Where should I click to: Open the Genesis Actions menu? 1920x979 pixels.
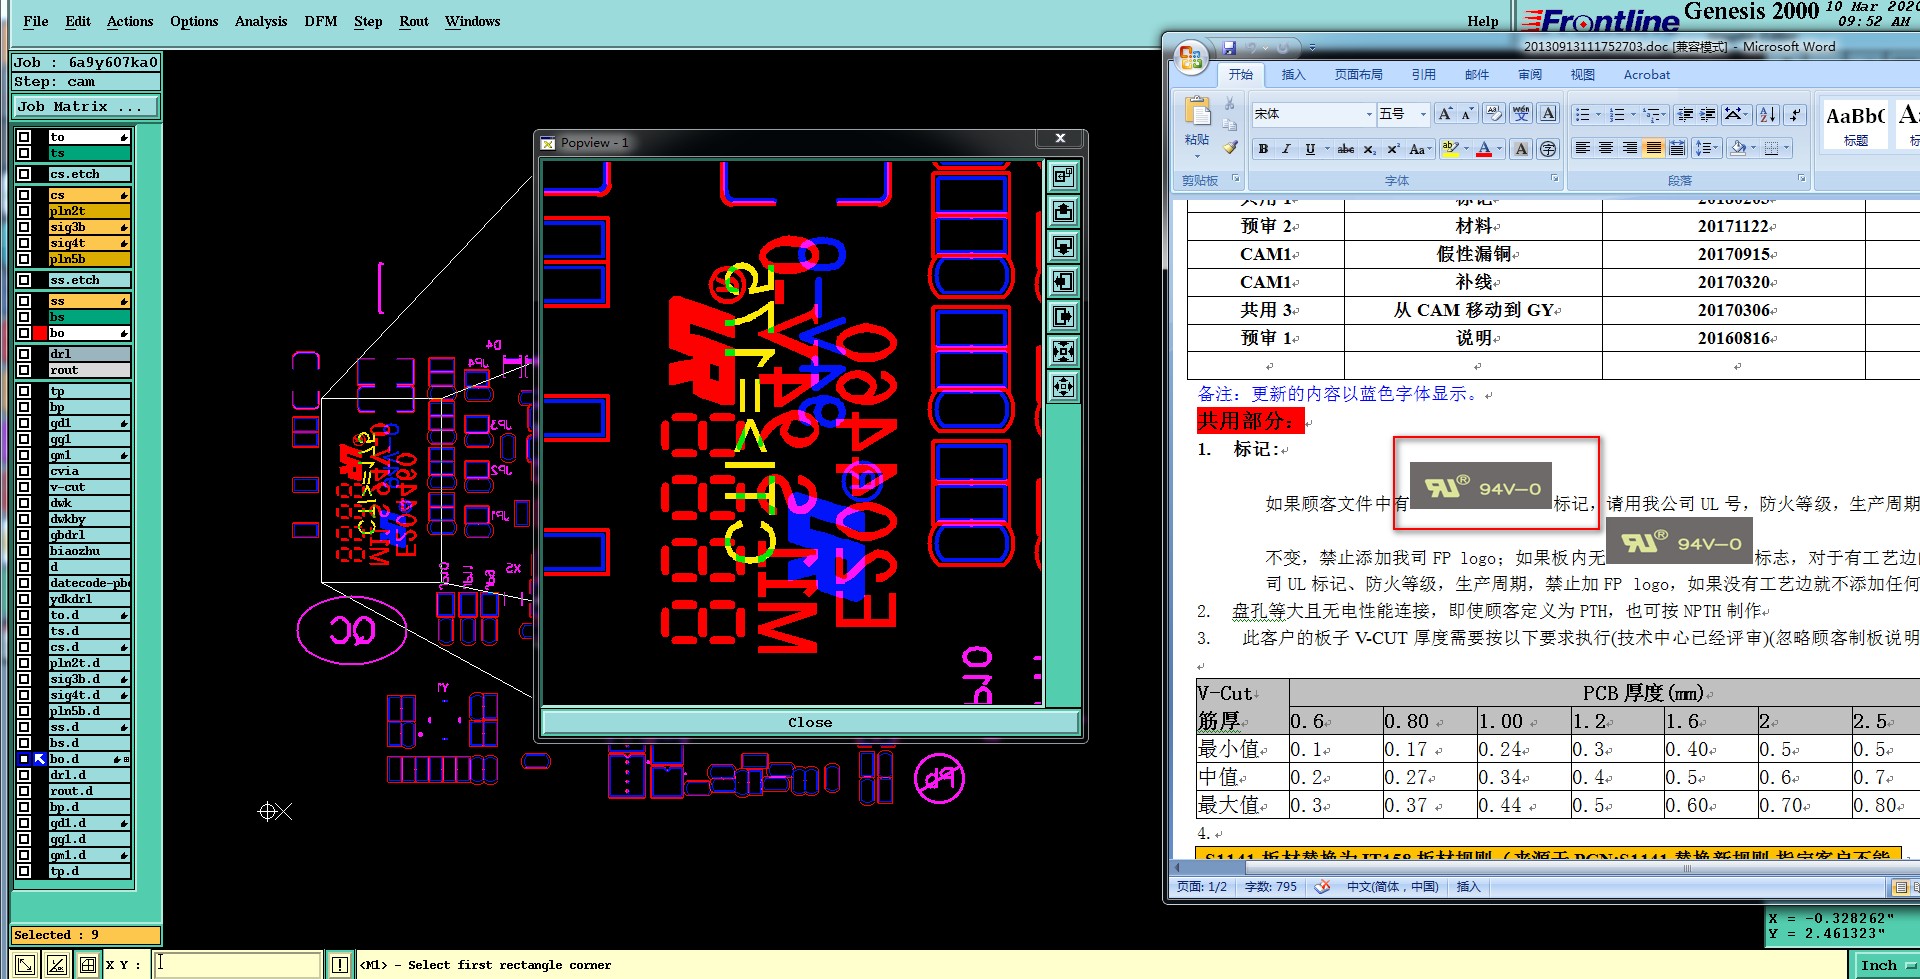click(x=130, y=21)
